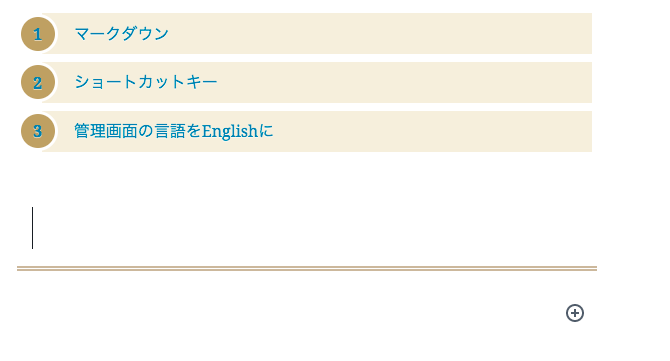Open the ショートカットキー link
The height and width of the screenshot is (361, 670).
pyautogui.click(x=146, y=82)
